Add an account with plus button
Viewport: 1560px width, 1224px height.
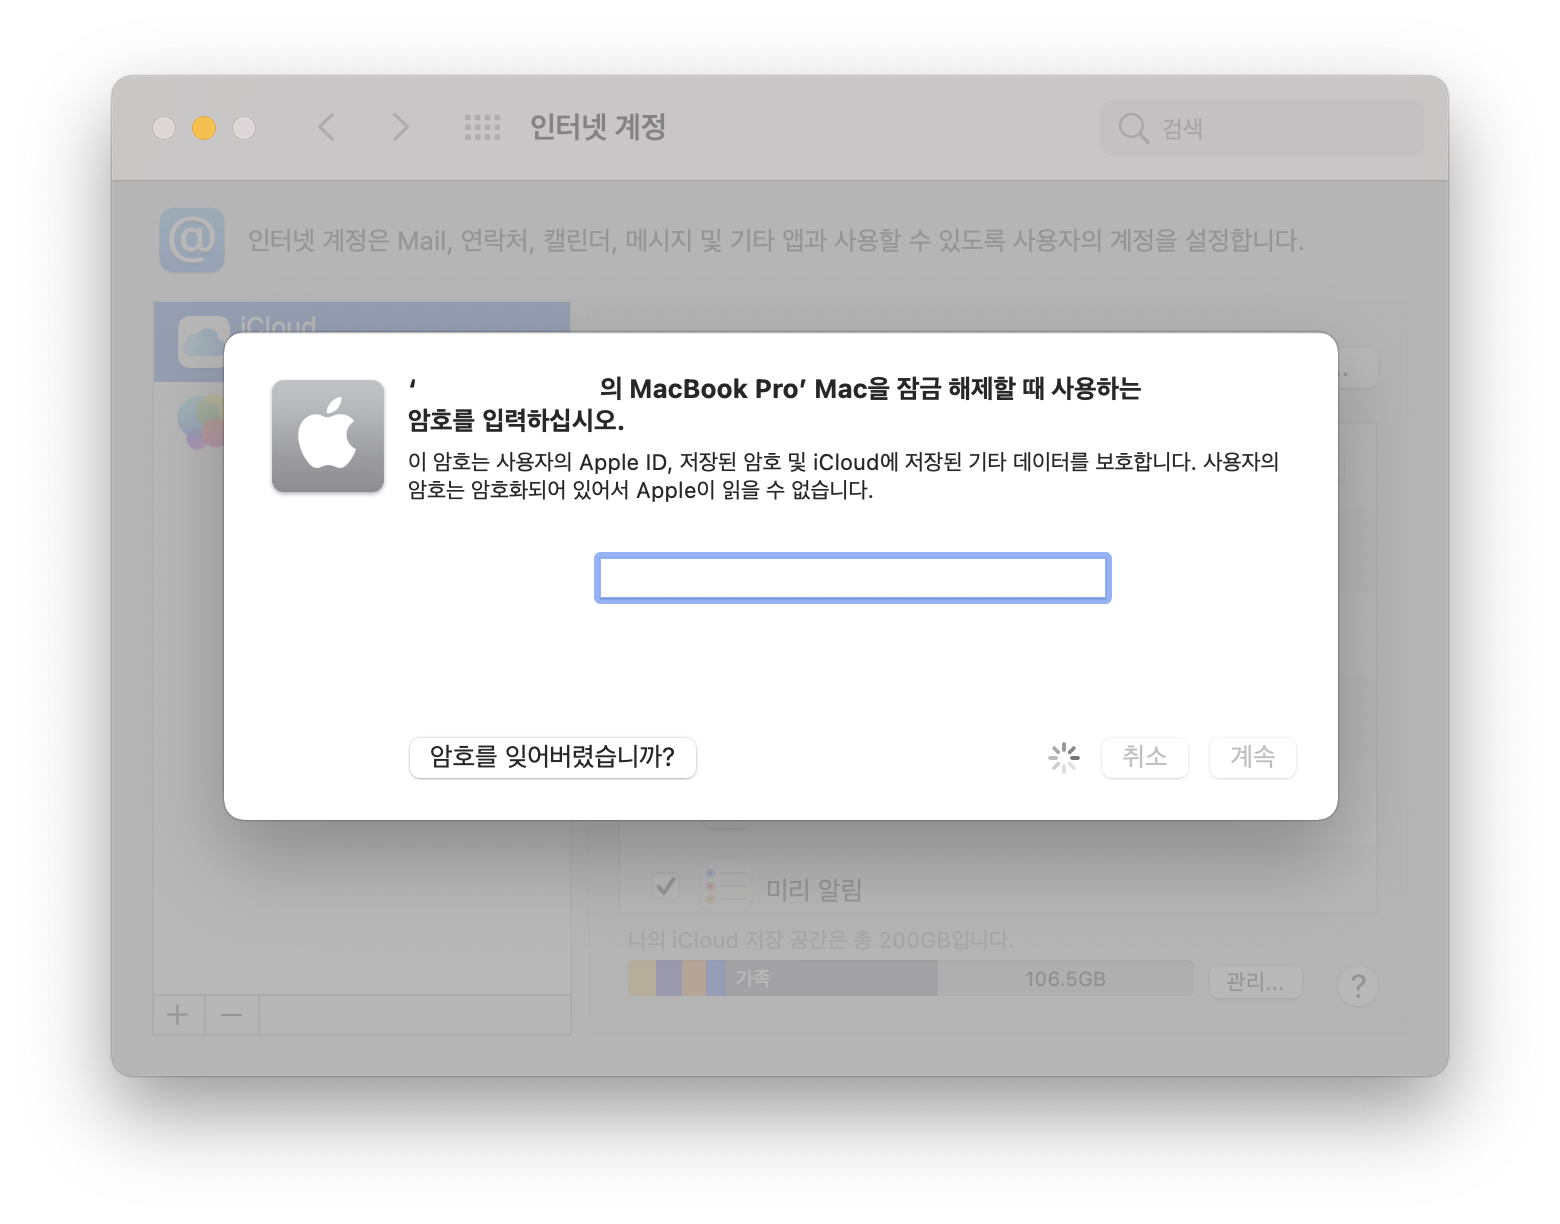point(178,1015)
